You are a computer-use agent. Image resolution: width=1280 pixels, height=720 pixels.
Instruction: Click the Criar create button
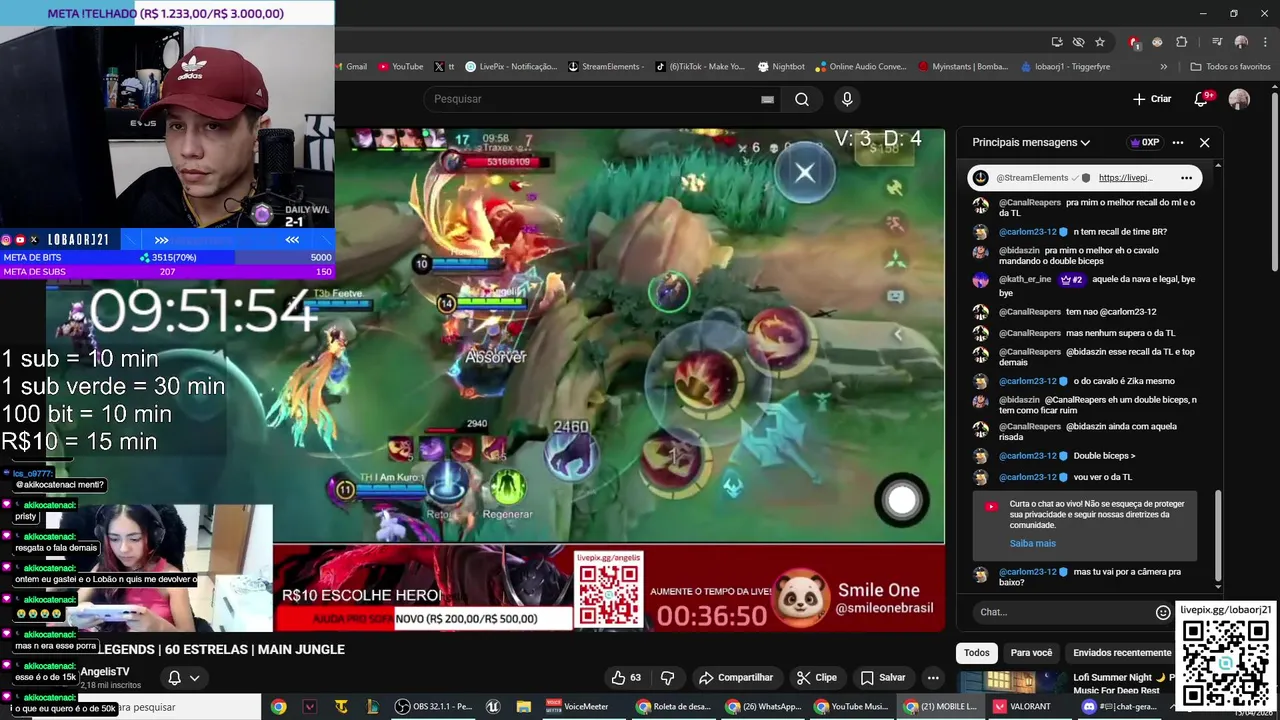[x=1152, y=99]
